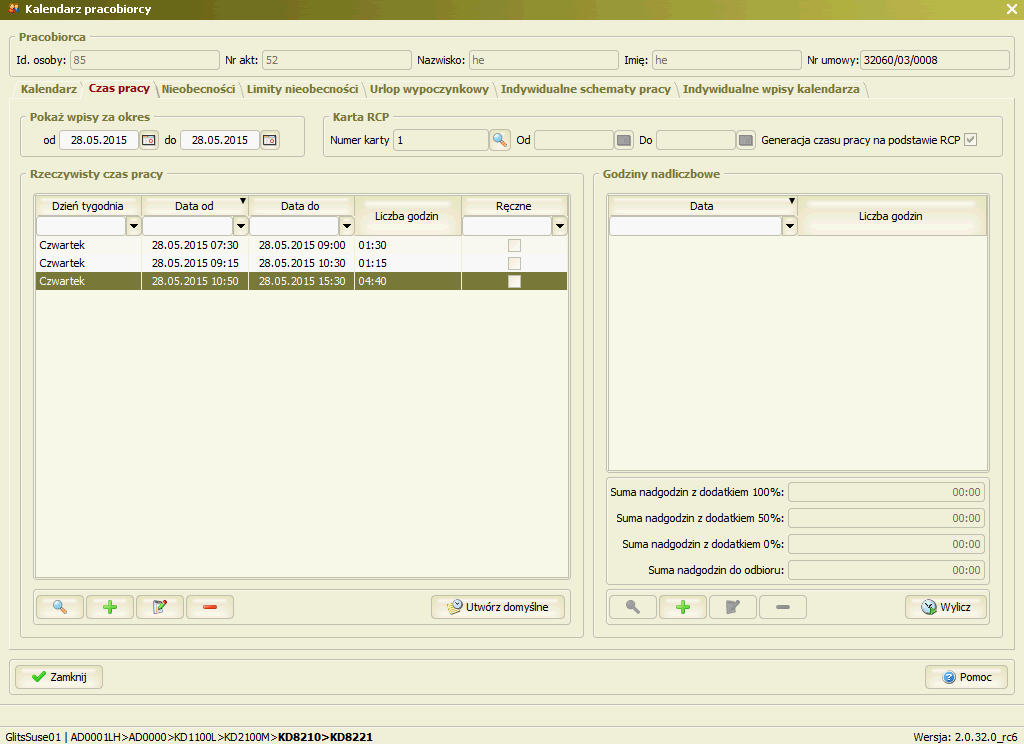Click Nr umowy field 32060/03/0008
This screenshot has height=744, width=1024.
(935, 60)
